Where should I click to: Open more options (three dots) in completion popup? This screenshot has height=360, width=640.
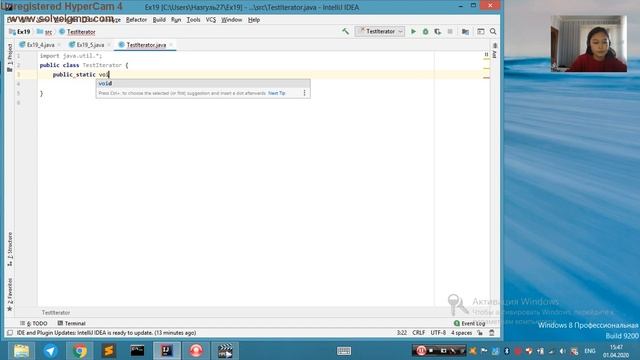[304, 93]
